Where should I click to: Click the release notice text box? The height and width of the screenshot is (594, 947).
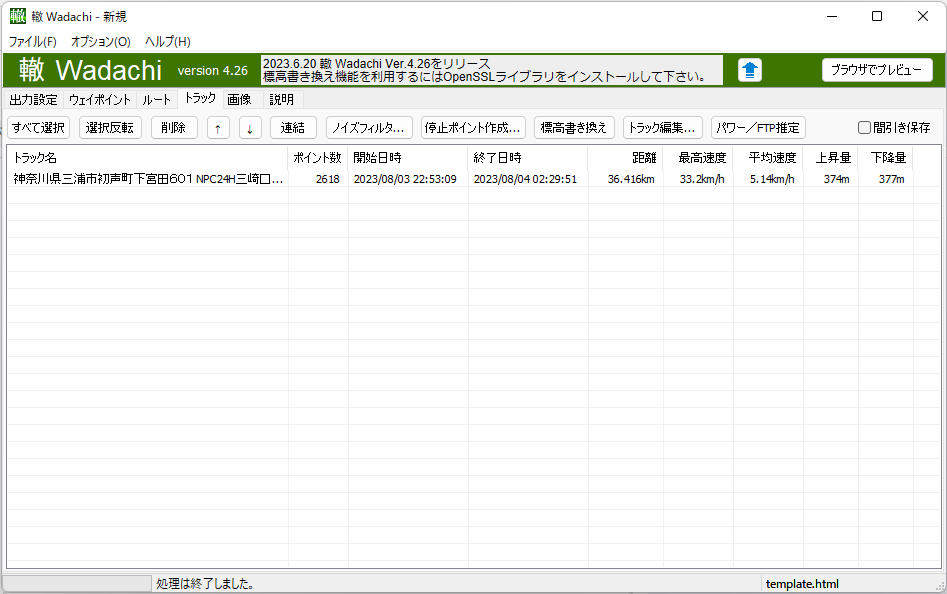point(492,70)
